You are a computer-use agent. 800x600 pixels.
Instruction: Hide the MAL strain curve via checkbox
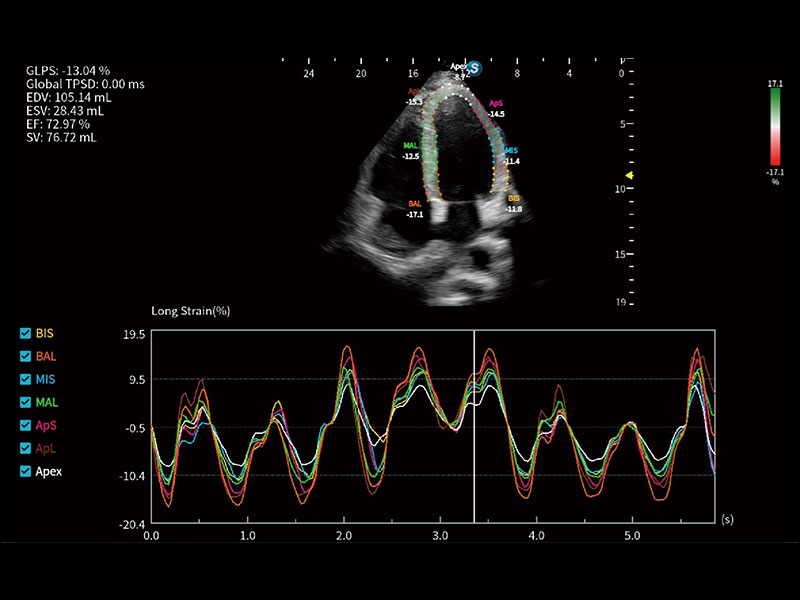tap(25, 402)
